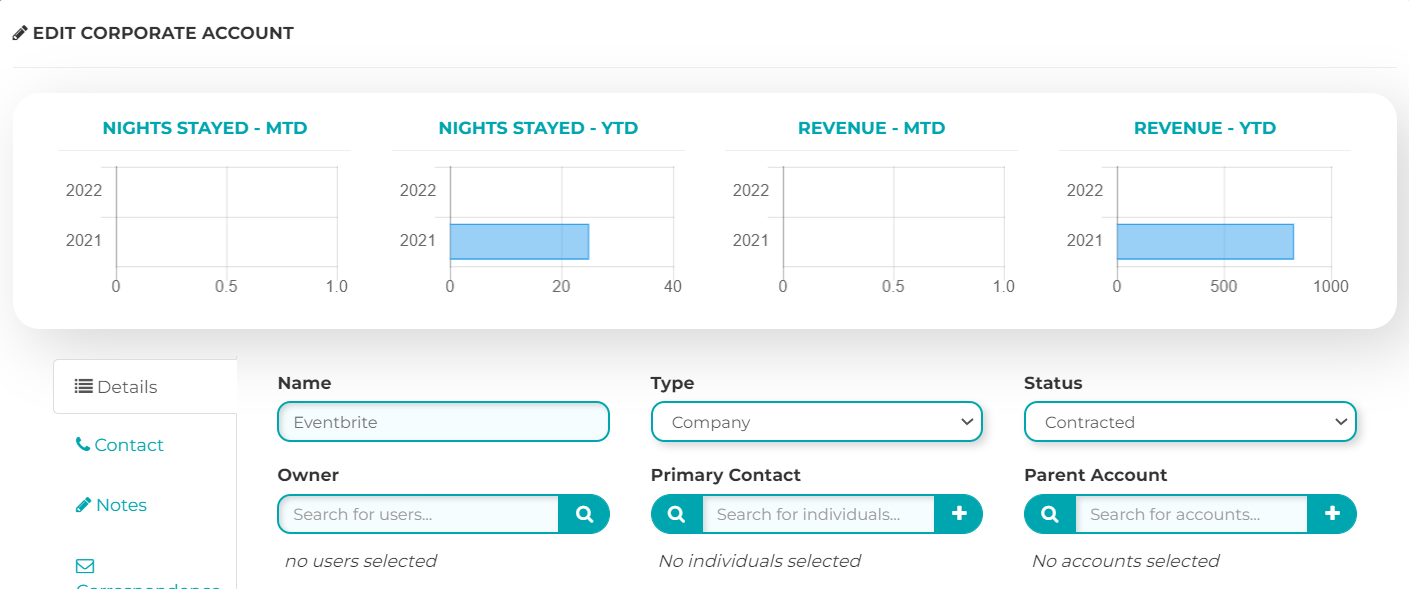
Task: Click the envelope icon for Correspondence
Action: (x=84, y=566)
